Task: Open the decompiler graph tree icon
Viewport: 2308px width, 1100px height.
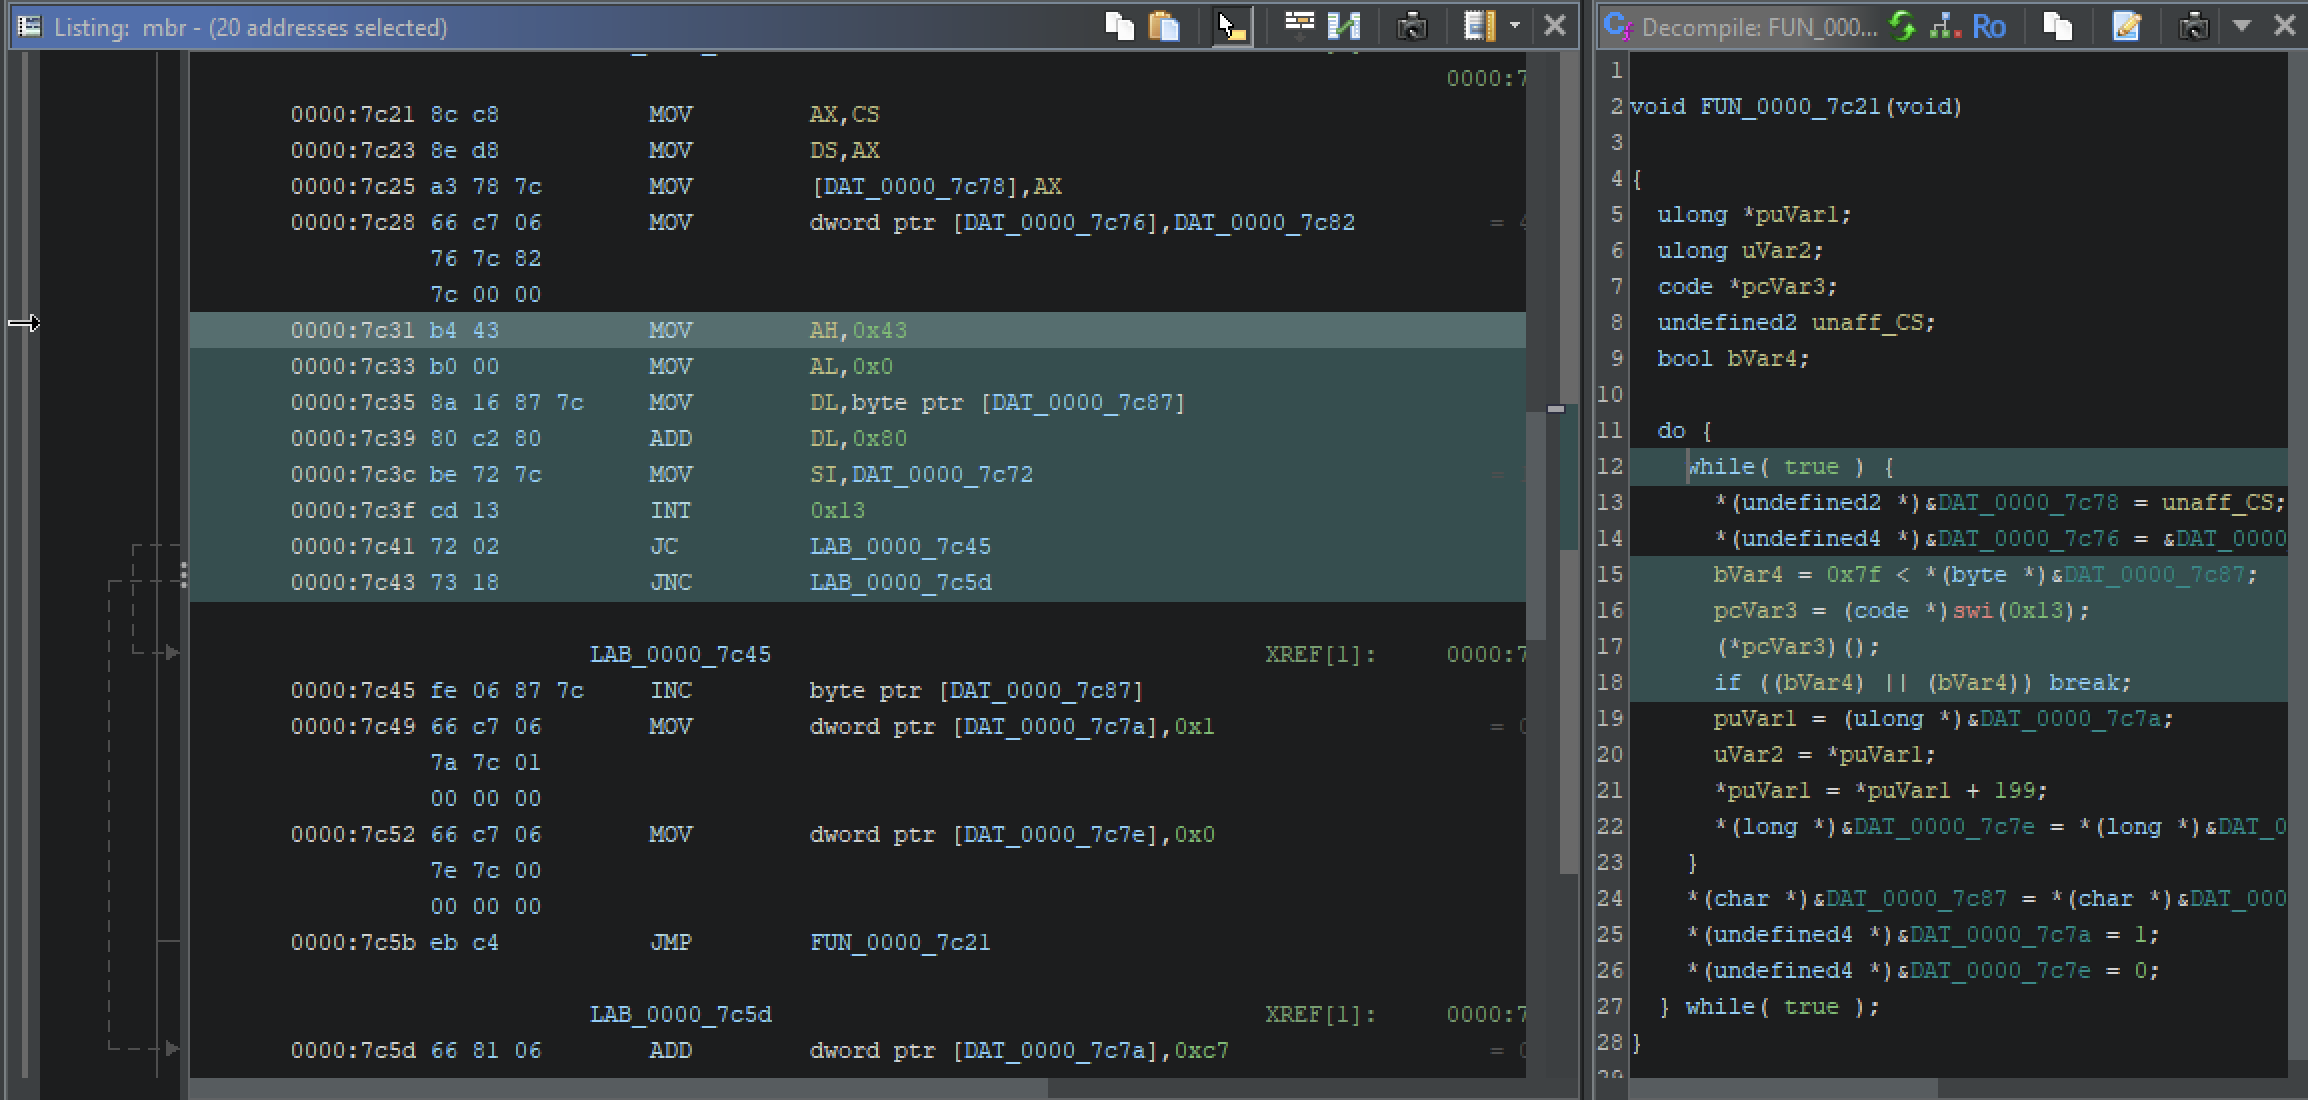Action: tap(1945, 26)
